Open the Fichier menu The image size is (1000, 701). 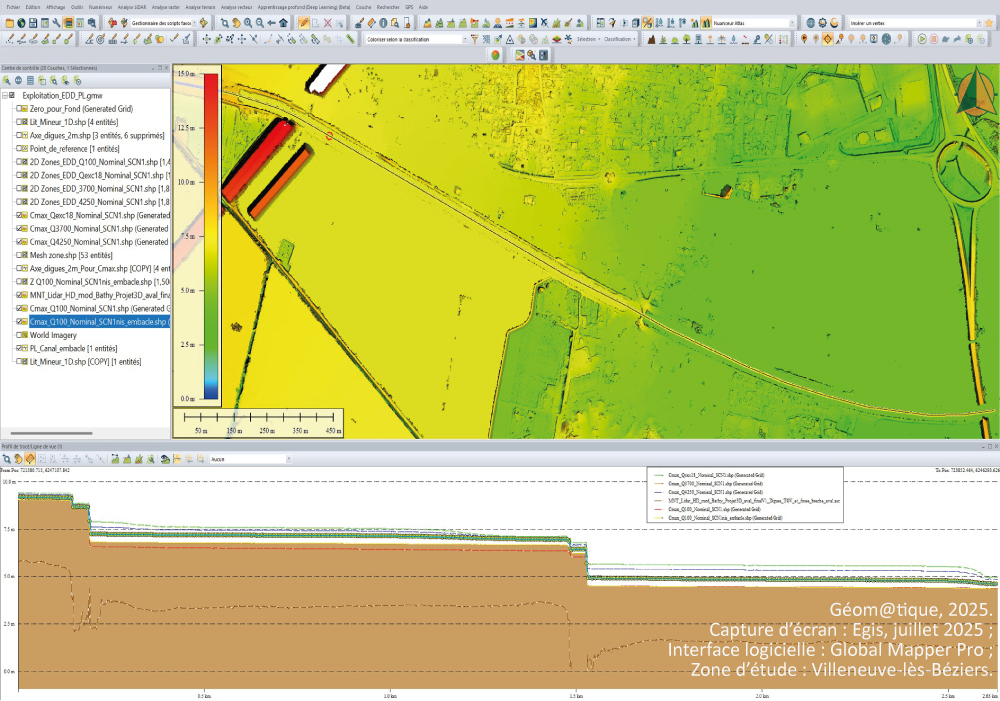[x=12, y=6]
